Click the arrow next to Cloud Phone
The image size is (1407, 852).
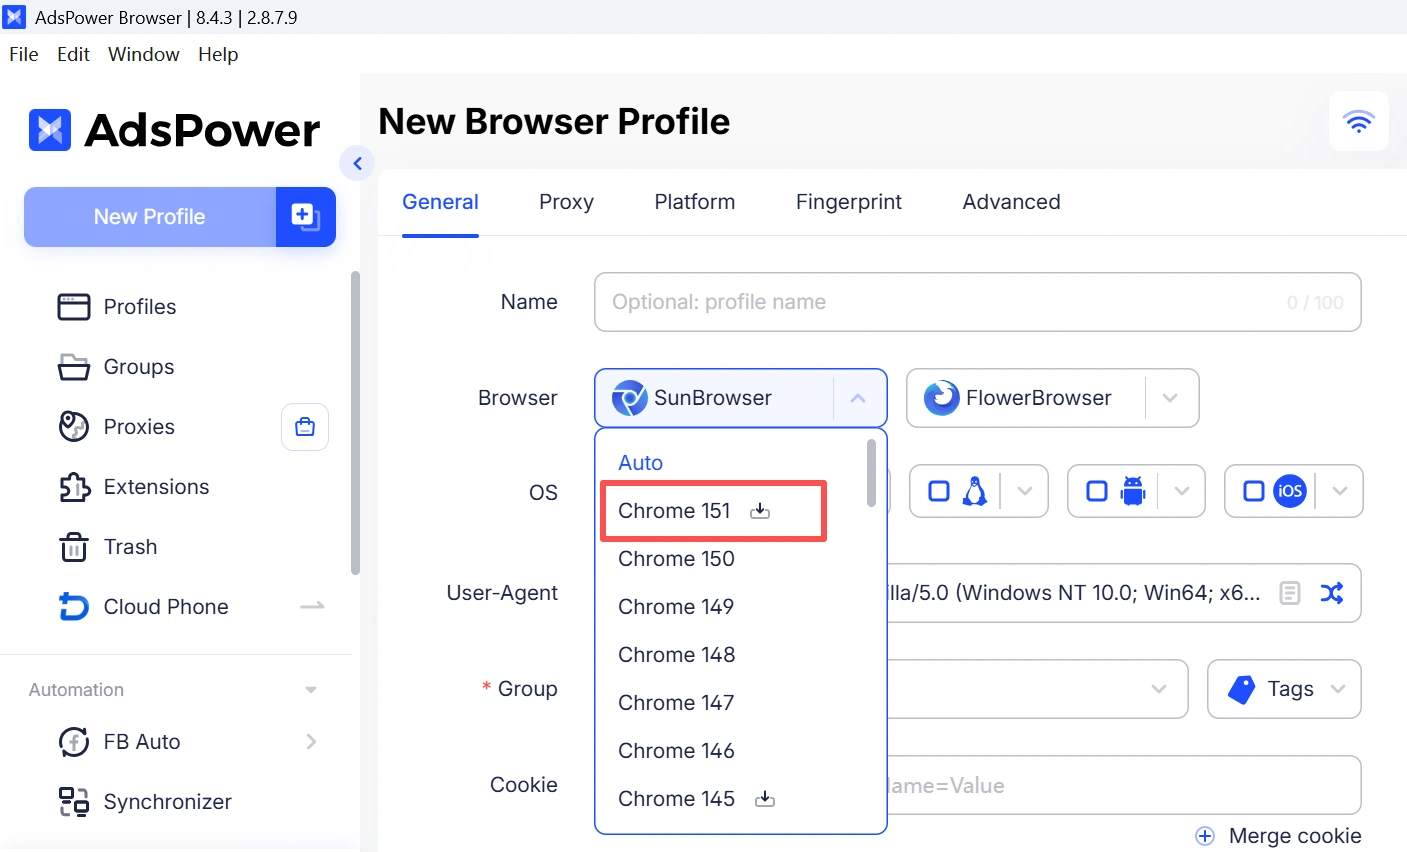coord(312,606)
